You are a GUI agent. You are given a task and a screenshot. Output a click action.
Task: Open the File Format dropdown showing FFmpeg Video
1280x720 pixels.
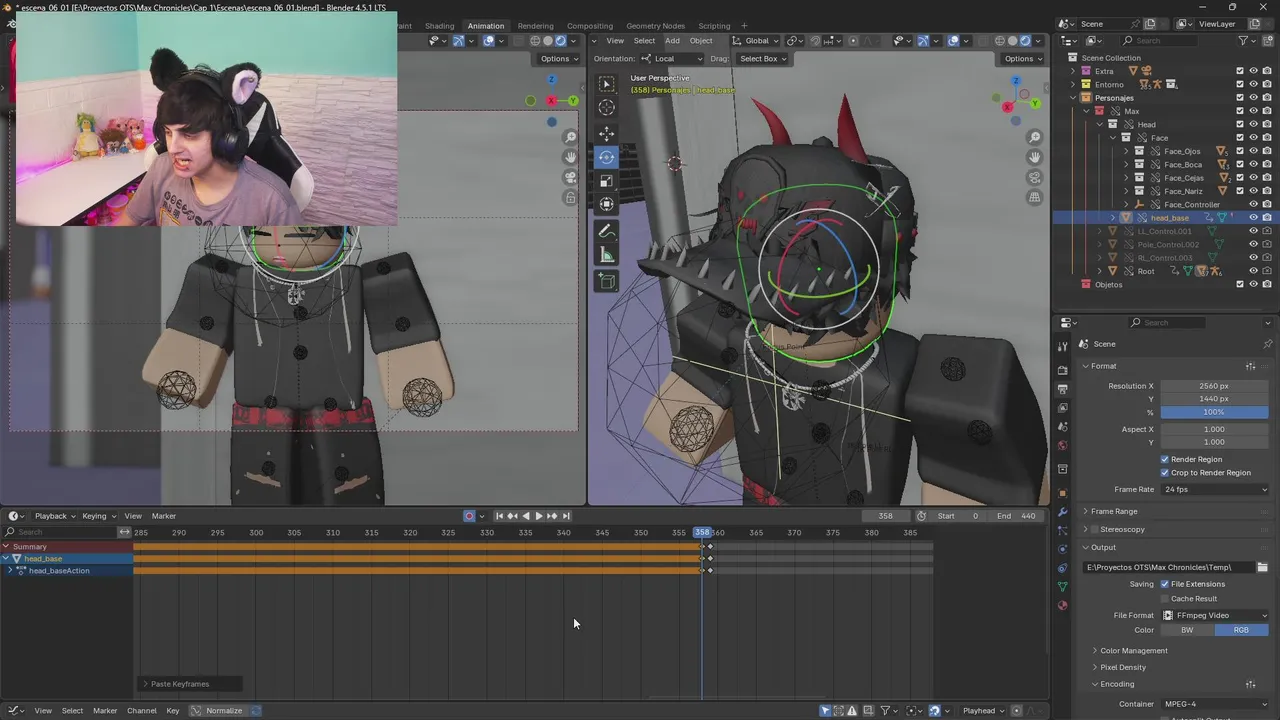tap(1214, 615)
